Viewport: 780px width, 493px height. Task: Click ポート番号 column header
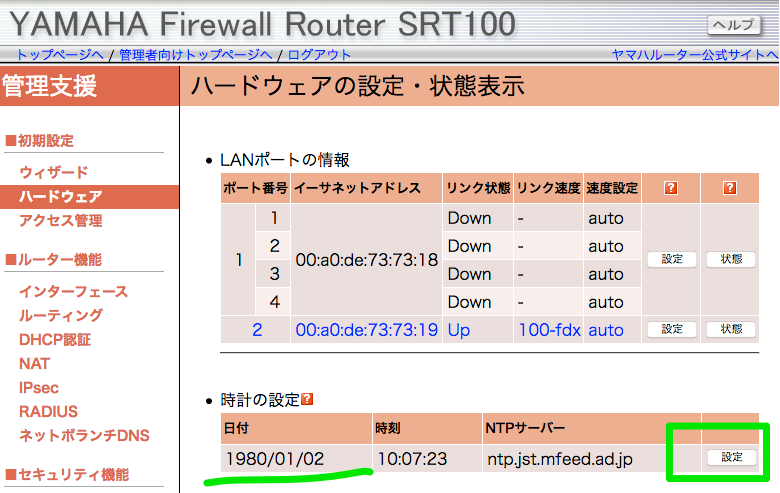(255, 188)
